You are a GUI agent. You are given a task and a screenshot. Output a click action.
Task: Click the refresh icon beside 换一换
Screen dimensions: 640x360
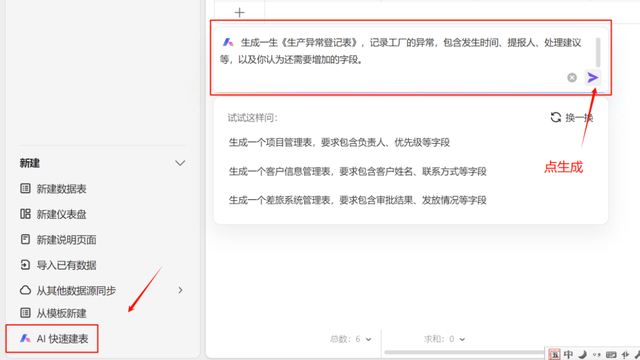(x=556, y=118)
